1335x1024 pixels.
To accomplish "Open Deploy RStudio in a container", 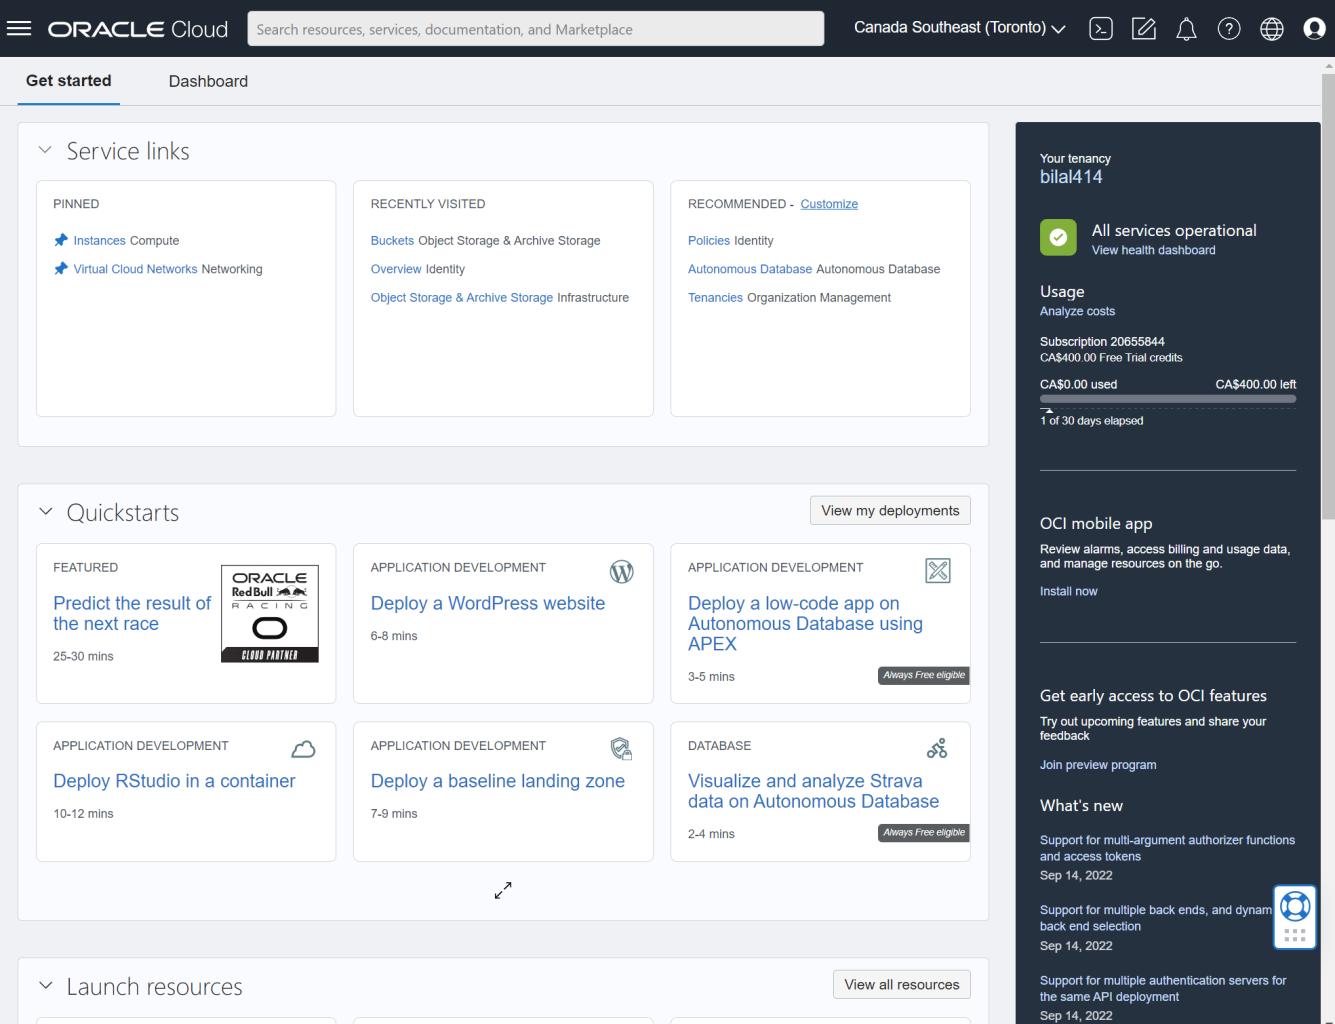I will pyautogui.click(x=174, y=781).
